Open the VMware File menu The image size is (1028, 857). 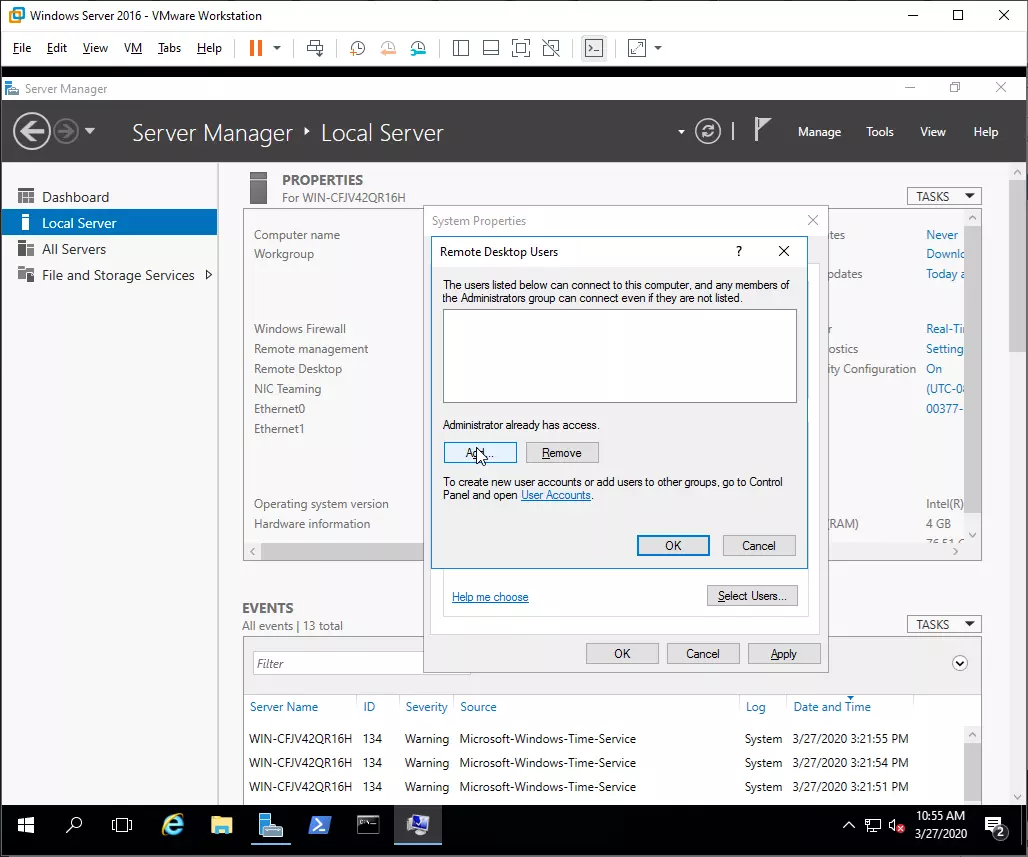point(22,48)
